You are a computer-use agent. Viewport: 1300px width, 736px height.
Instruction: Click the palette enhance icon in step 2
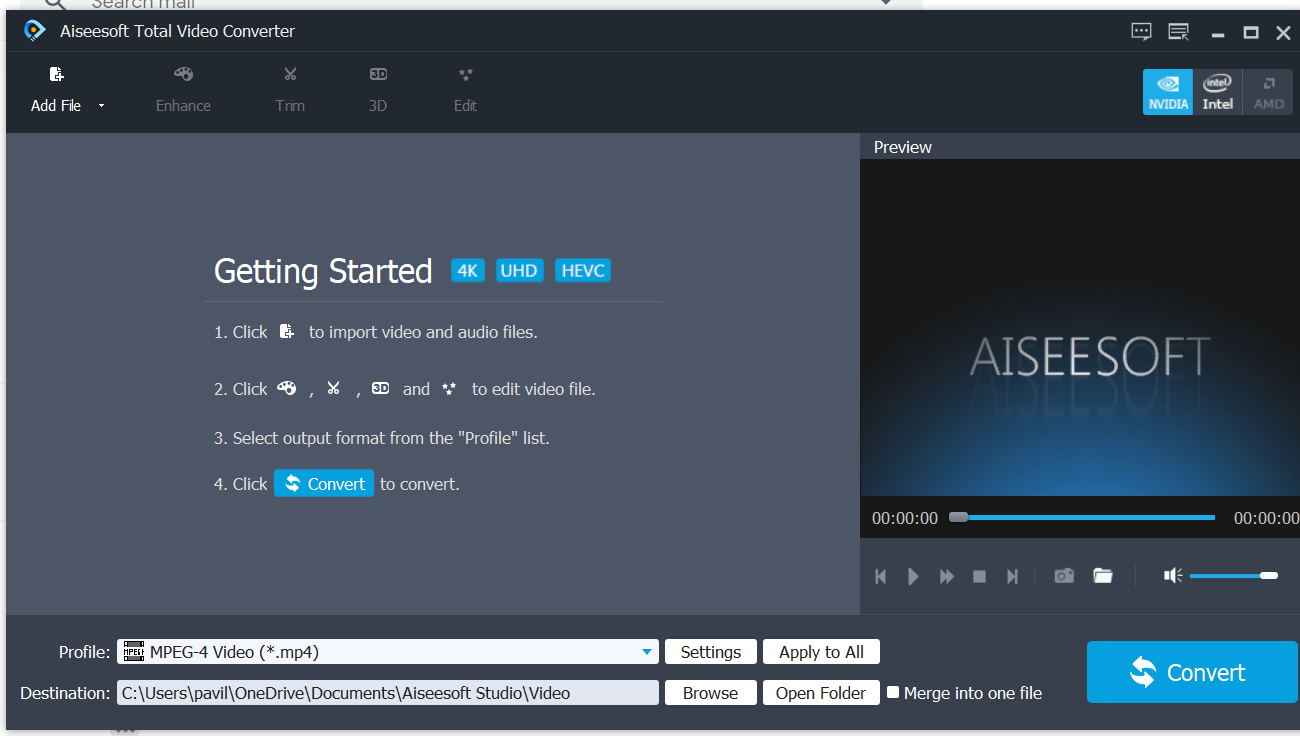coord(287,389)
